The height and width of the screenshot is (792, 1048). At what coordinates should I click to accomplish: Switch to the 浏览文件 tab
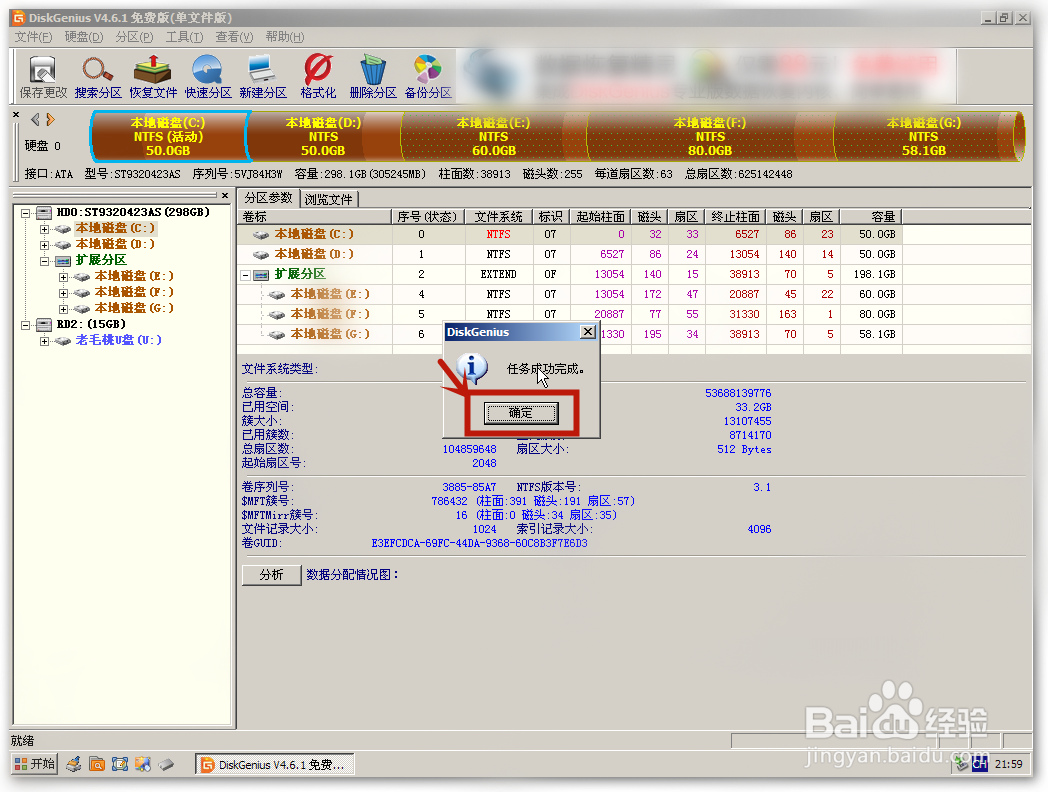pos(328,199)
